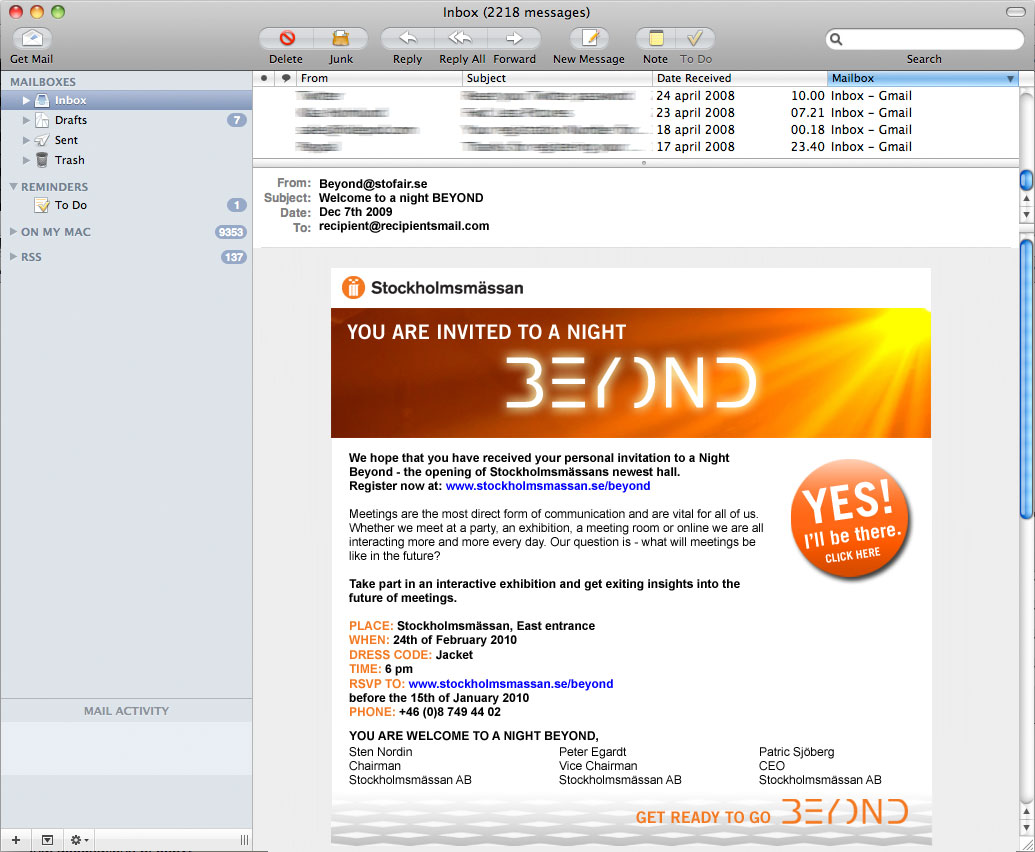Open the Drafts mailbox
1035x852 pixels.
pos(126,120)
